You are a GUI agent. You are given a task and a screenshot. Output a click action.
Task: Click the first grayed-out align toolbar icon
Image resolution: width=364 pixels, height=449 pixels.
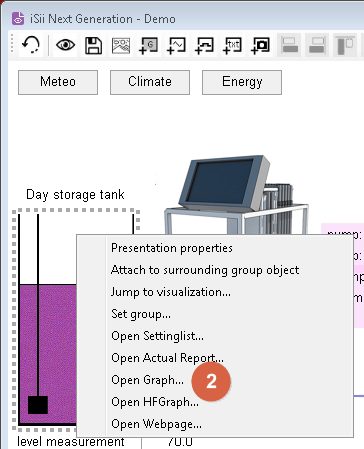pyautogui.click(x=289, y=45)
